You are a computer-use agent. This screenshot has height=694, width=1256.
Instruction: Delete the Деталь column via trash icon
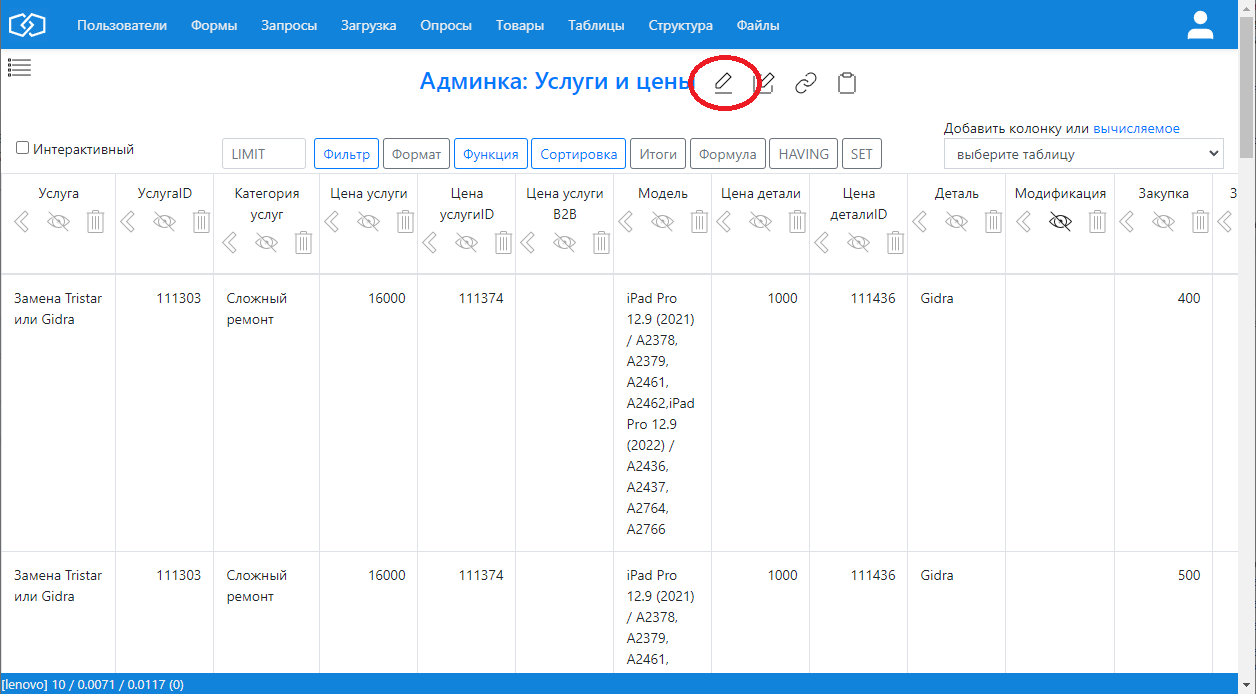pyautogui.click(x=993, y=221)
